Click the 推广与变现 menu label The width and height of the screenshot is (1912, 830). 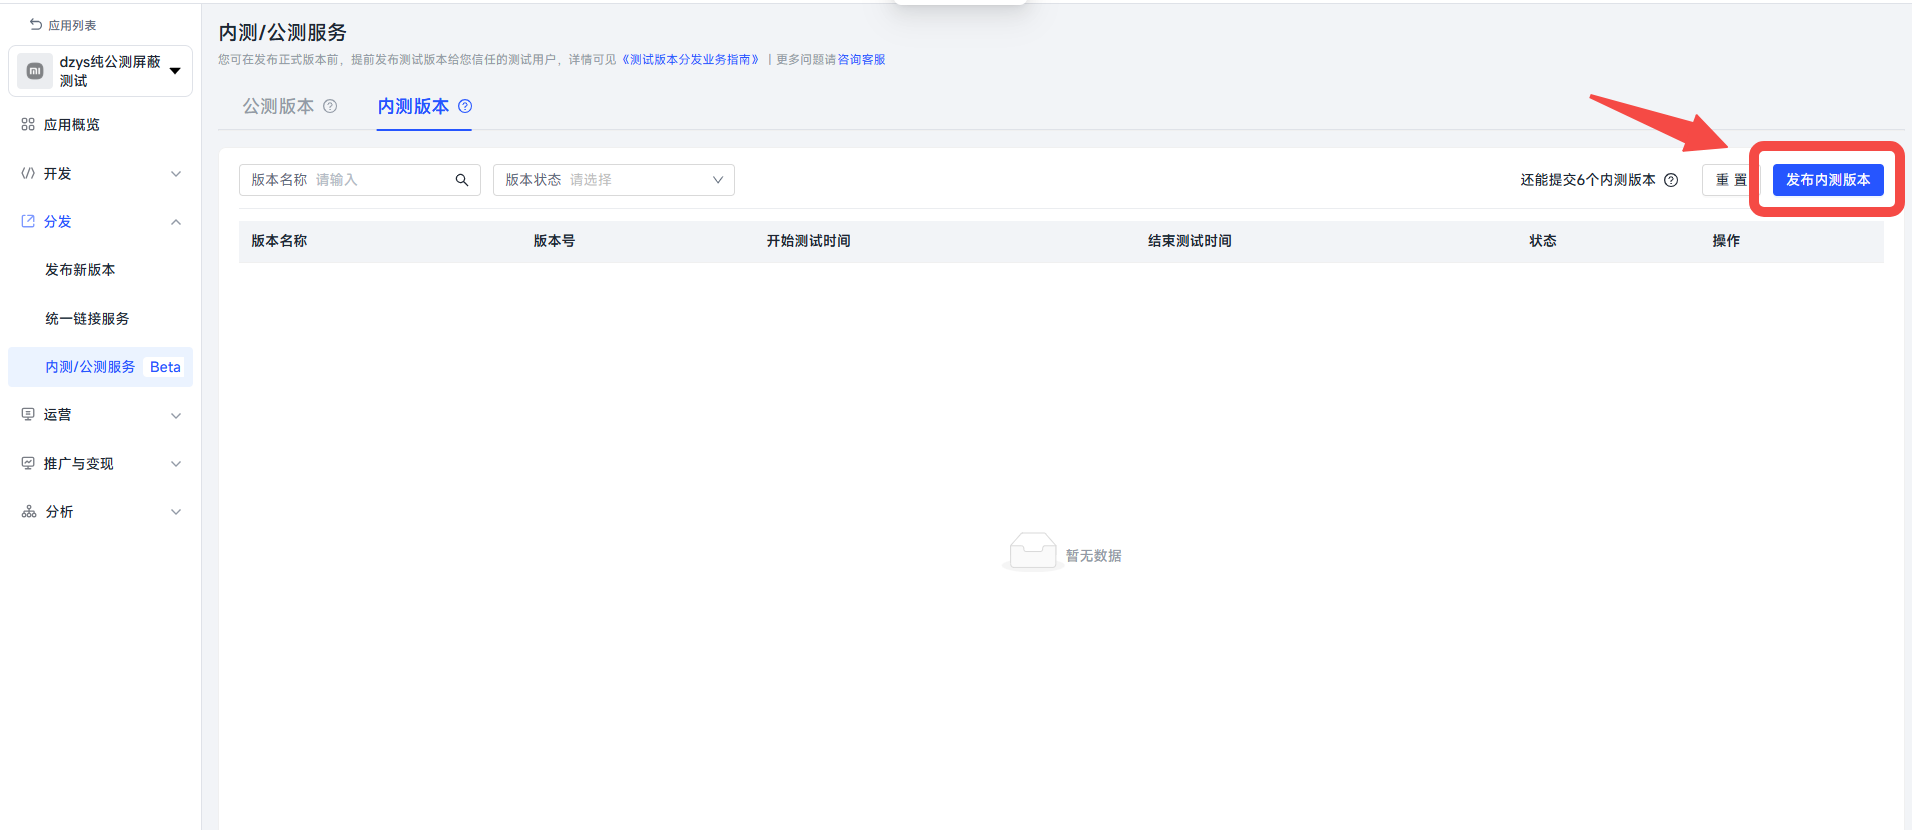78,464
